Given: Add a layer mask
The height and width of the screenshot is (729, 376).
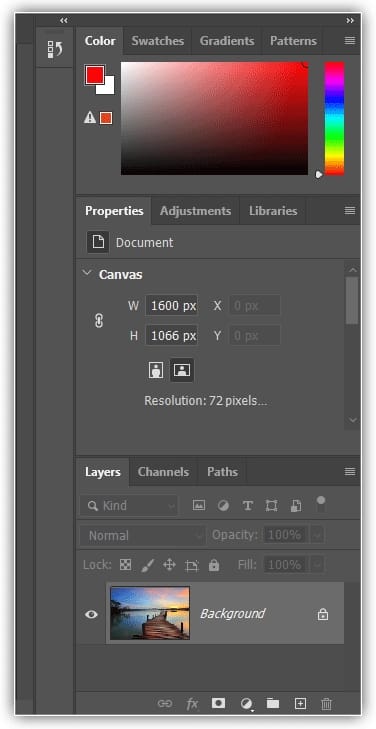Looking at the screenshot, I should [x=218, y=703].
